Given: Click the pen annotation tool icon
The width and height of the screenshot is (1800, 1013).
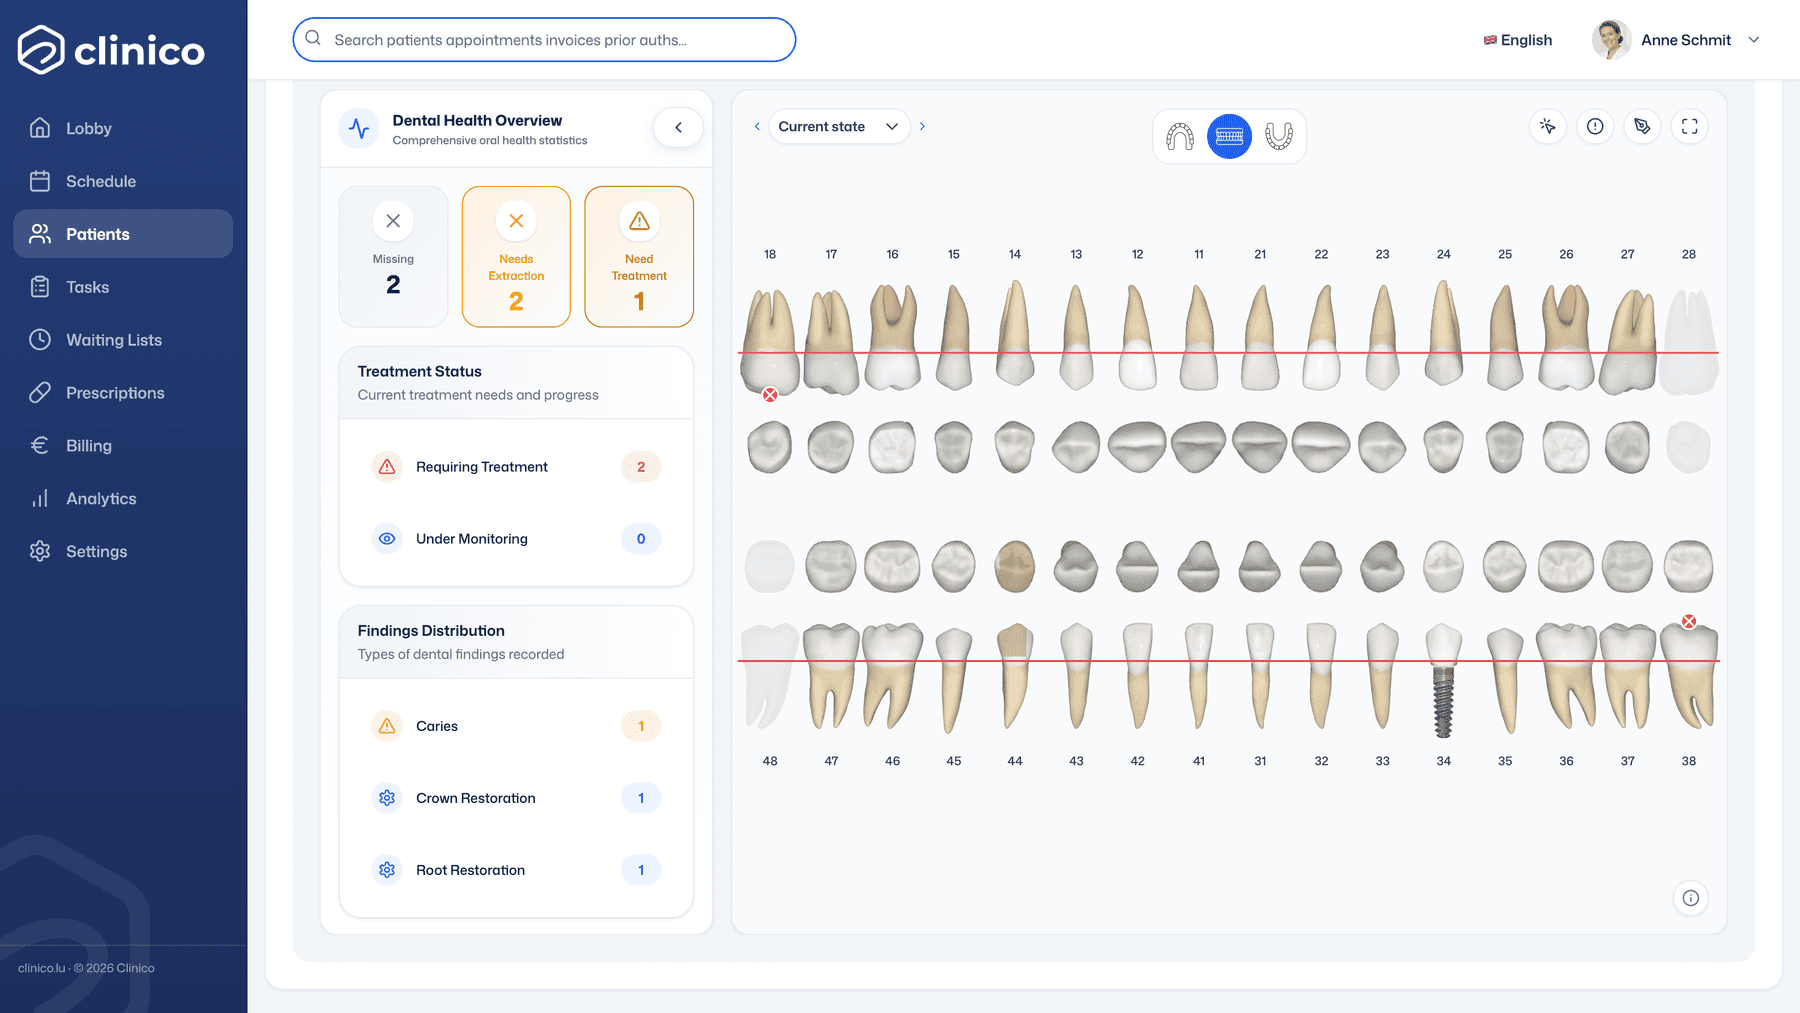Looking at the screenshot, I should pyautogui.click(x=1642, y=126).
